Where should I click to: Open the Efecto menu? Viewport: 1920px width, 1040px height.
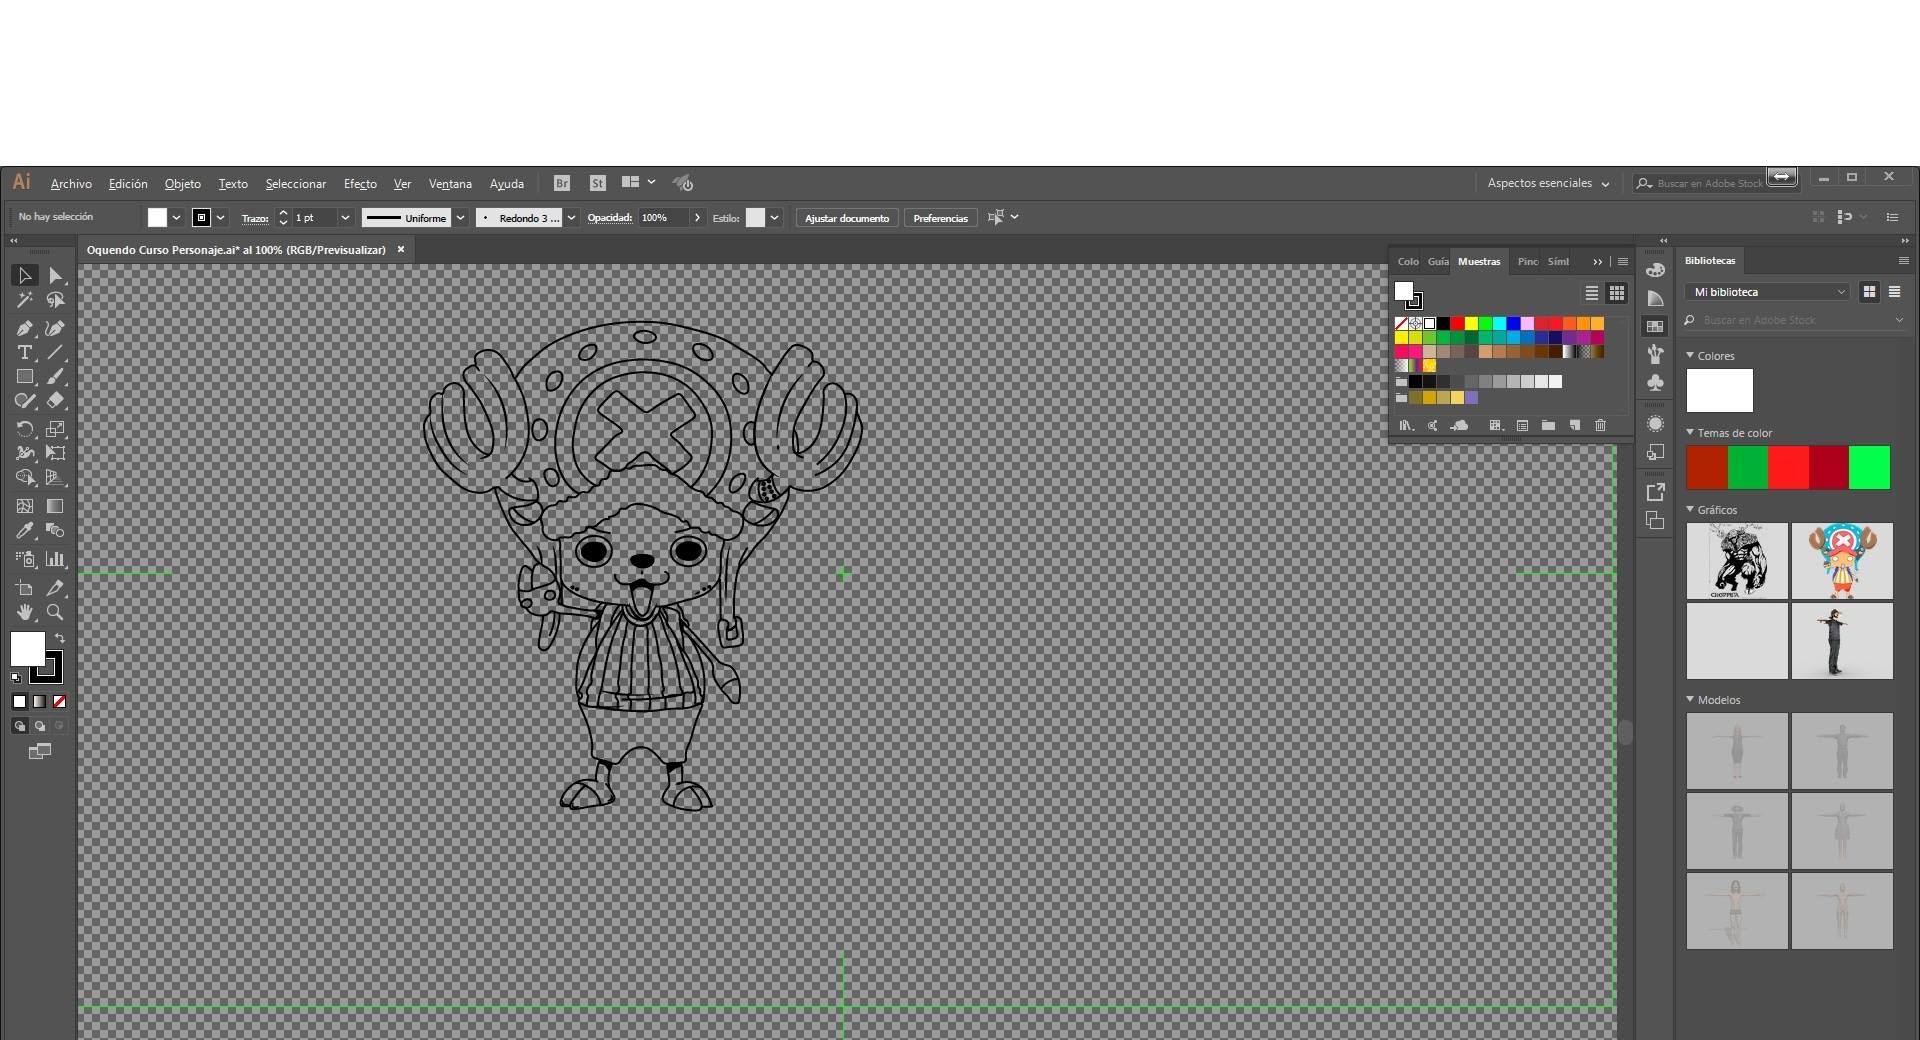360,184
